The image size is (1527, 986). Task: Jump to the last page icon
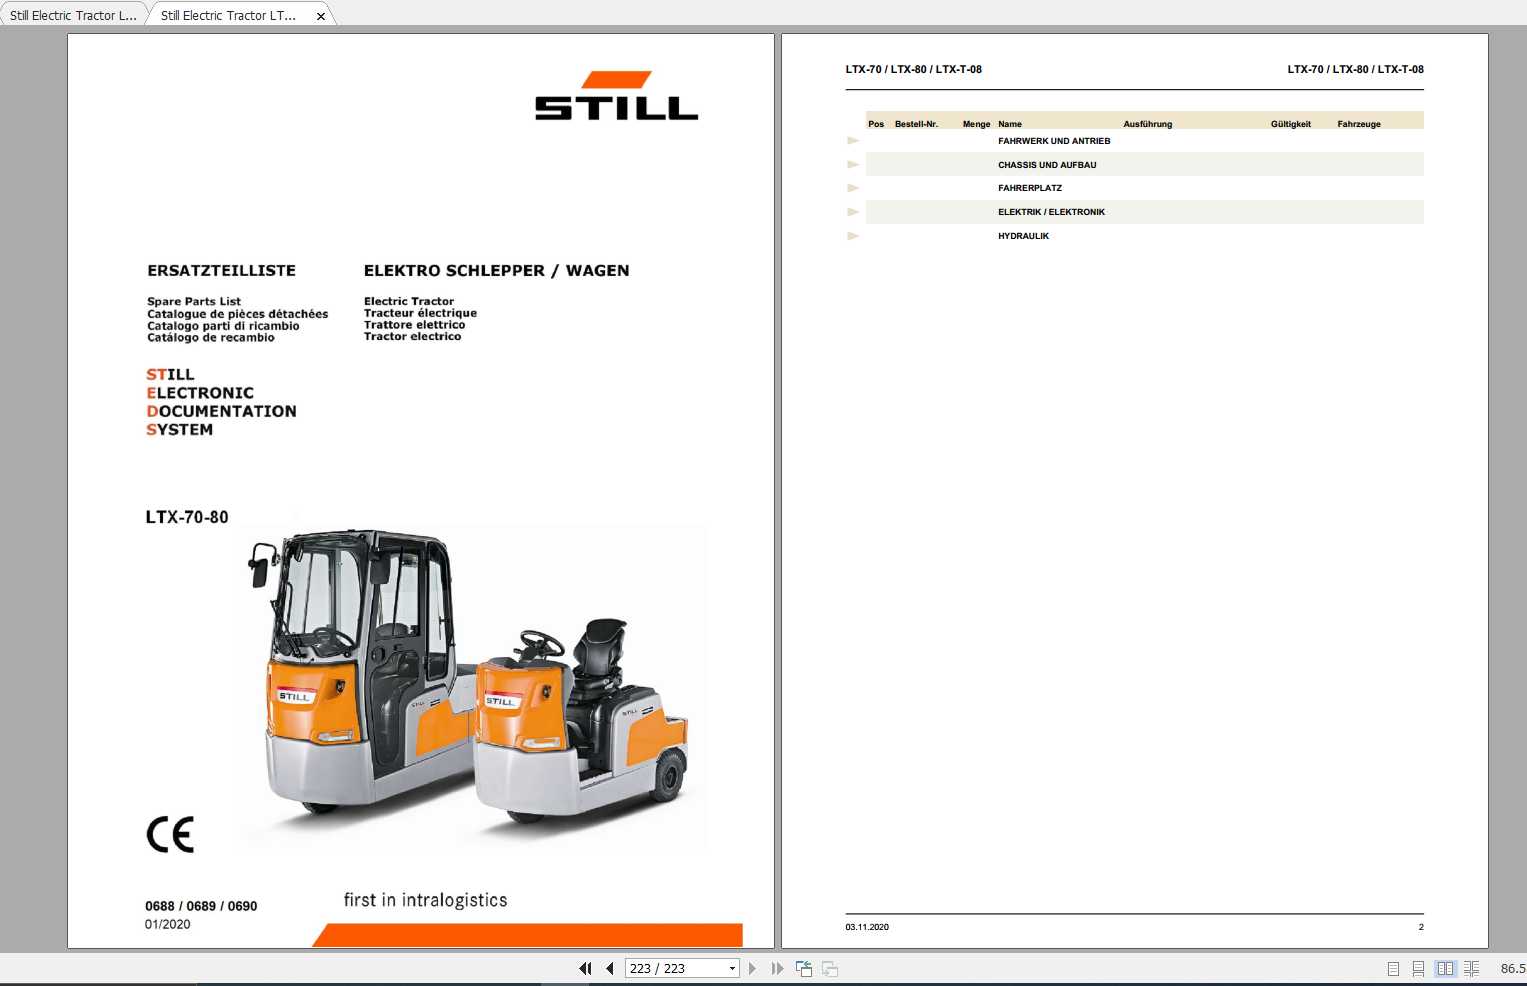778,968
